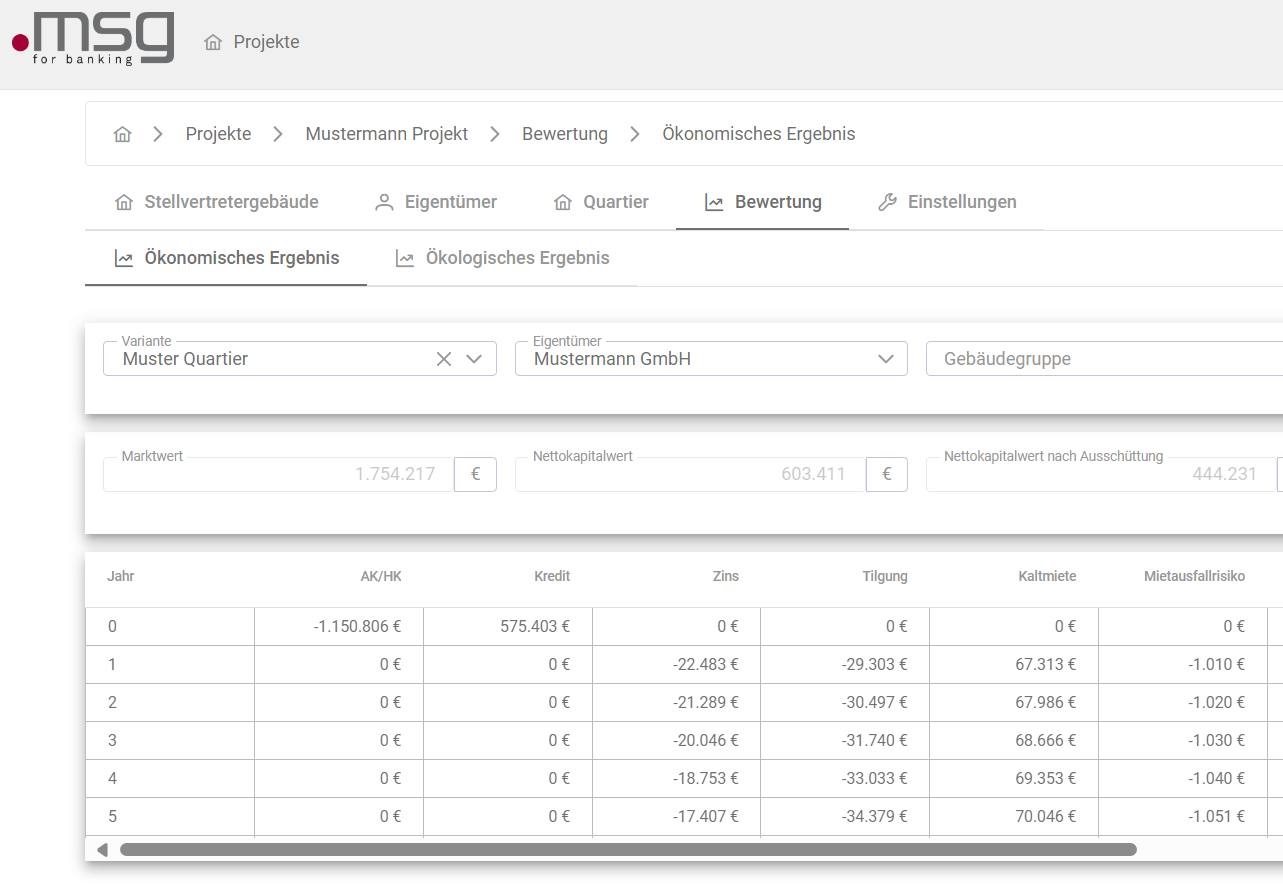Select the Ökologisches Ergebnis sub-tab
The width and height of the screenshot is (1283, 888).
502,258
